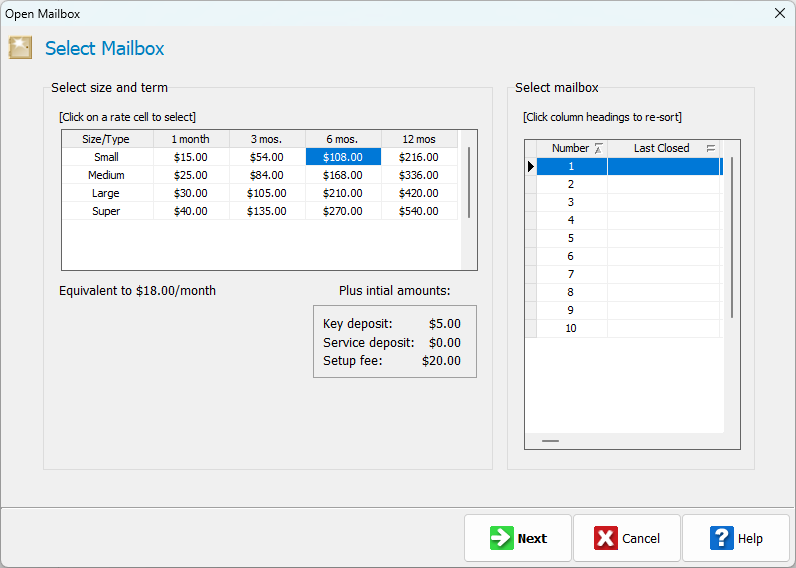Select the Small 1 month rate $15.00

[191, 157]
